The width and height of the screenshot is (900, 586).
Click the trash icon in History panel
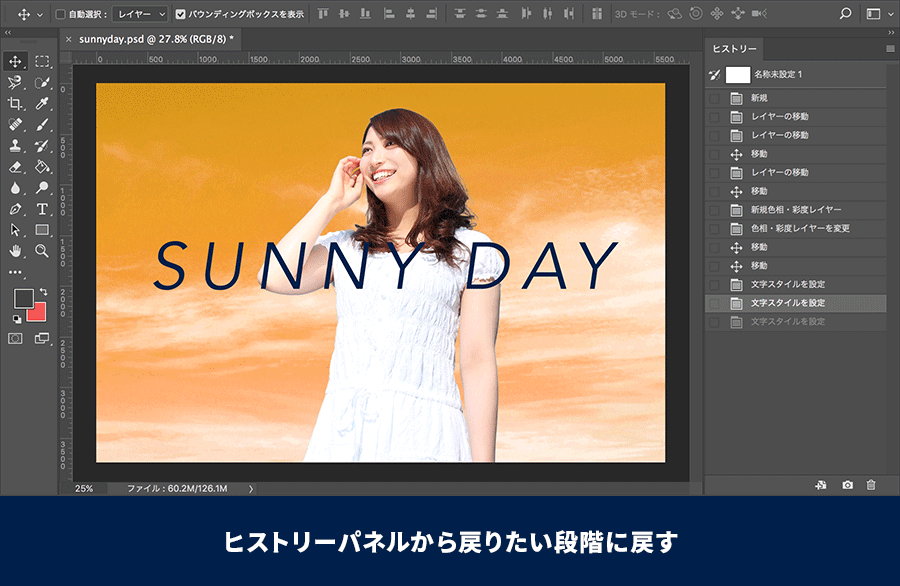[x=870, y=485]
